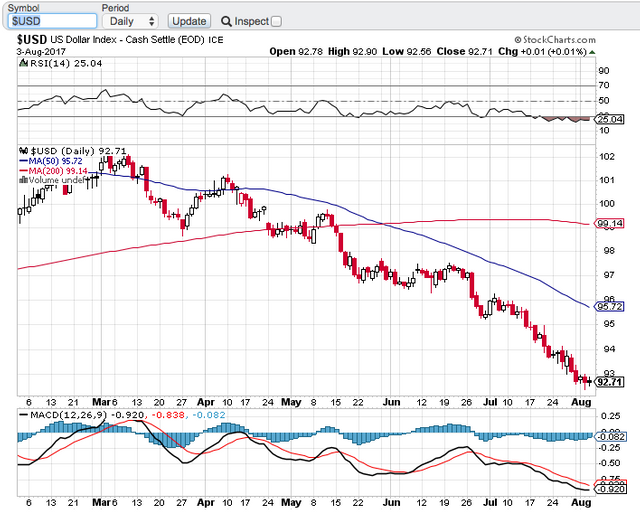The image size is (640, 512).
Task: Click the Volume undef legend icon
Action: pyautogui.click(x=24, y=180)
